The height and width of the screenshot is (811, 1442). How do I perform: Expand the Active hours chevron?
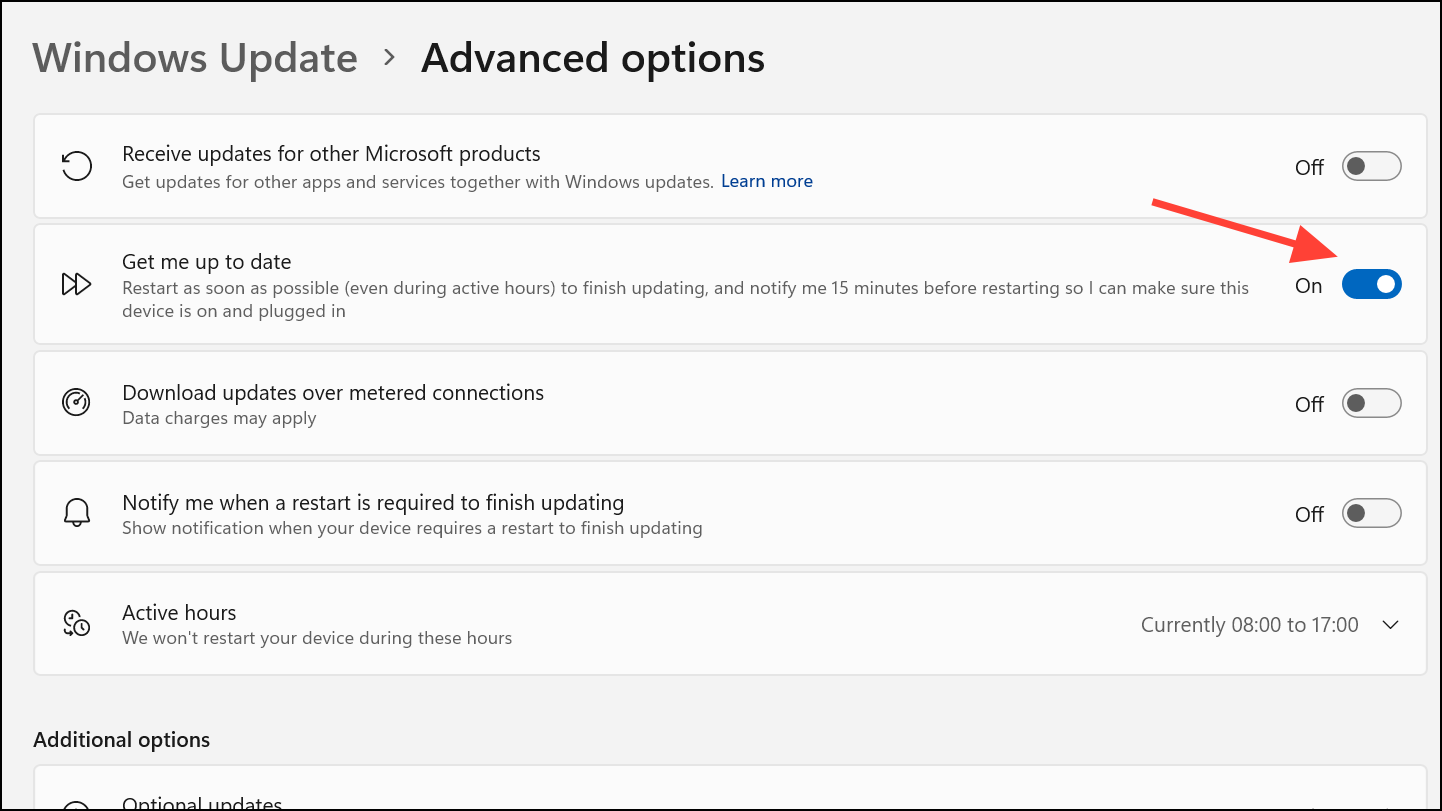[x=1390, y=625]
